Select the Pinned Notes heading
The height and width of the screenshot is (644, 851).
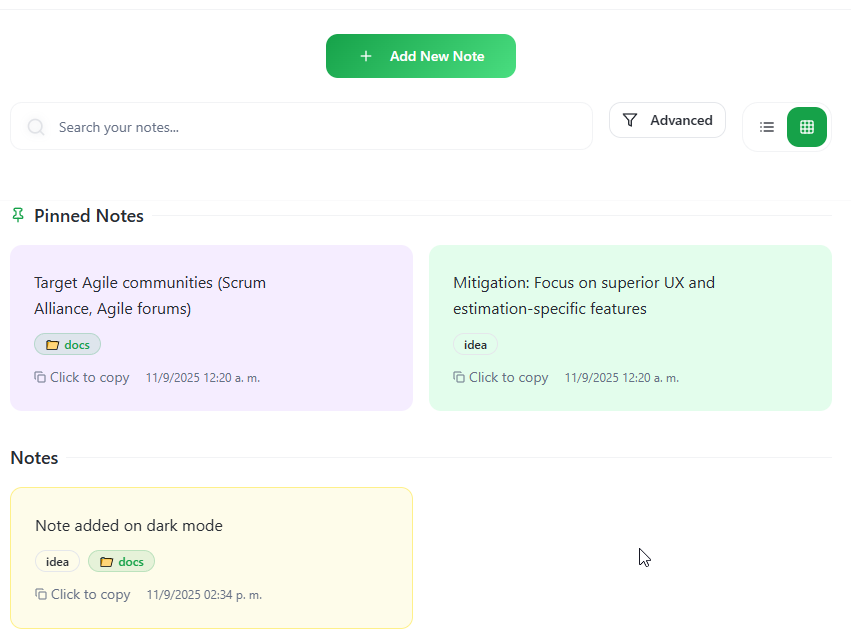click(89, 215)
